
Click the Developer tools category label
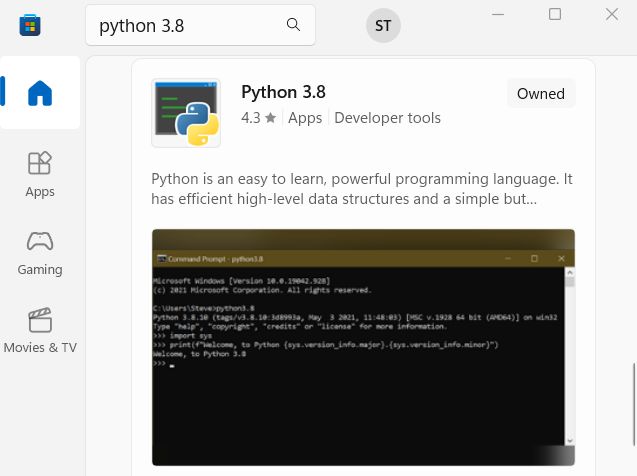point(387,118)
